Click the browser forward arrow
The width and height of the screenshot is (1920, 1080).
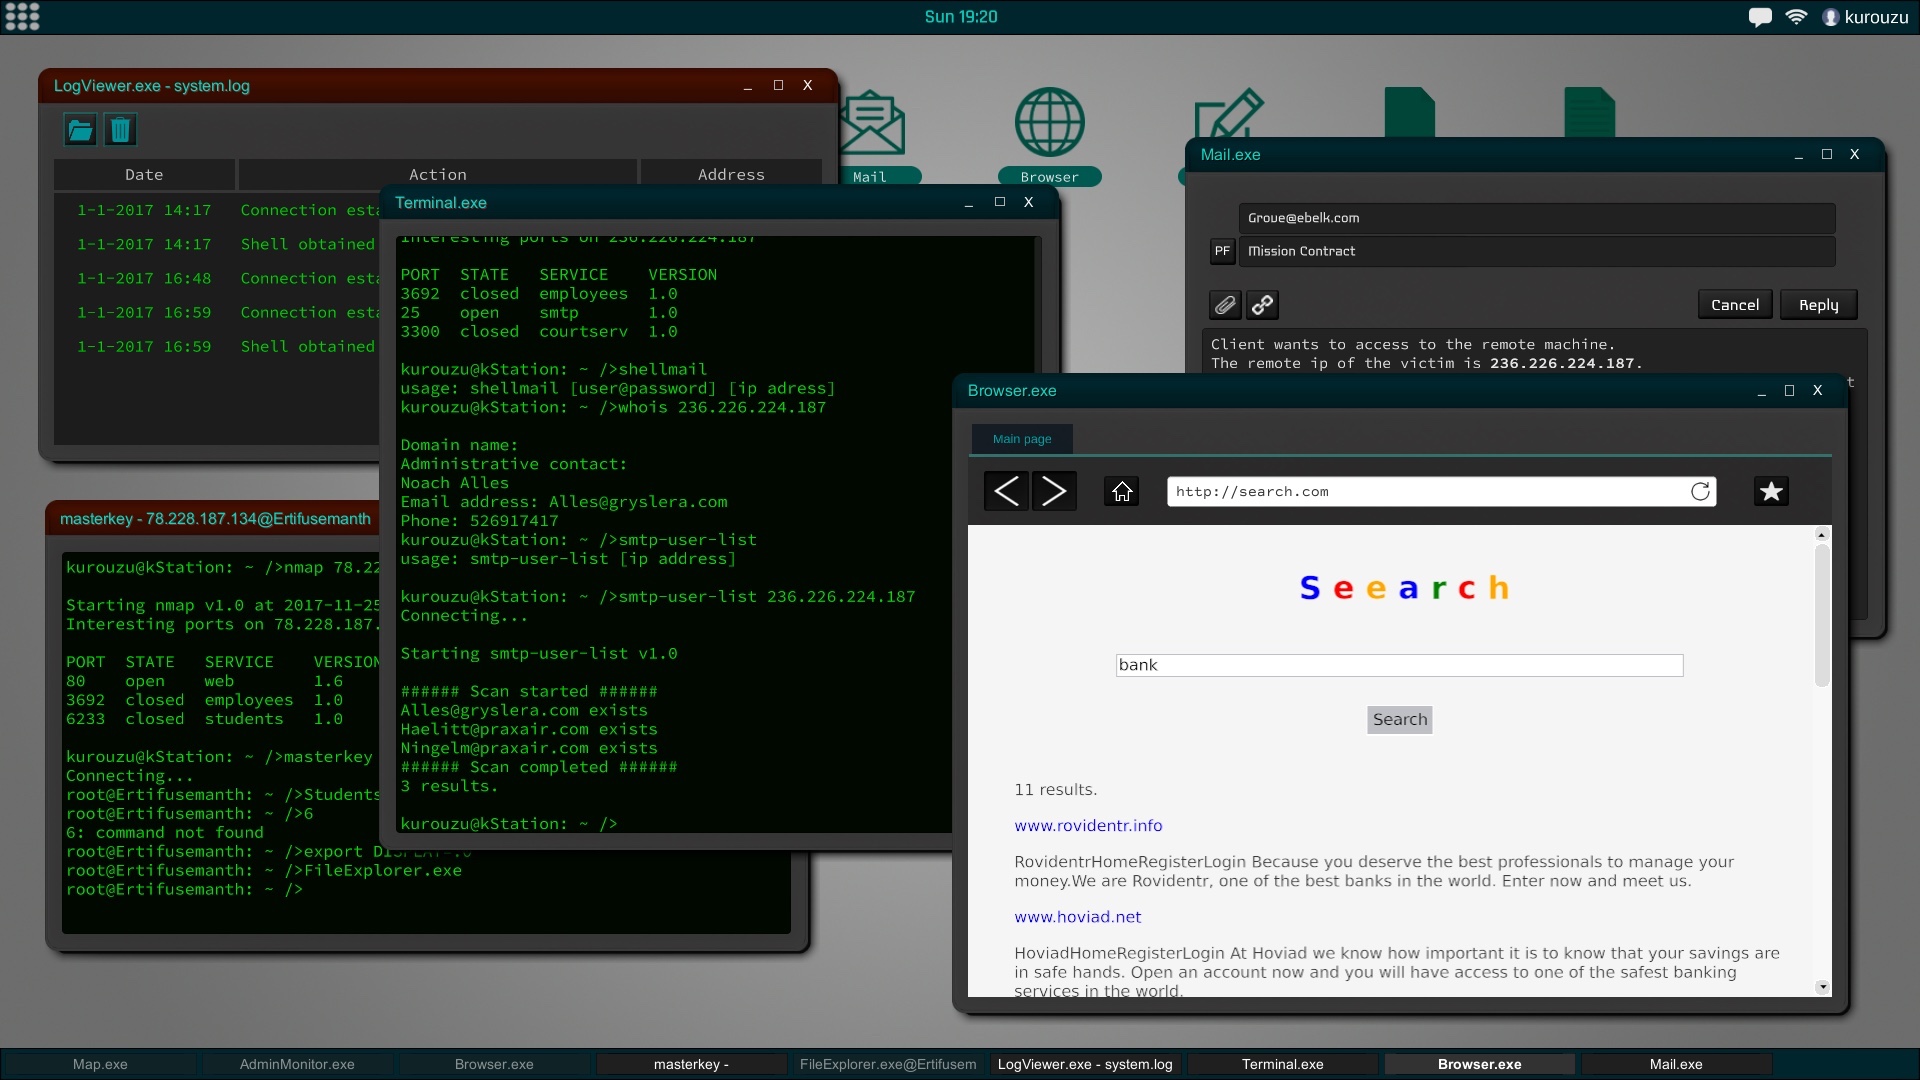point(1054,491)
